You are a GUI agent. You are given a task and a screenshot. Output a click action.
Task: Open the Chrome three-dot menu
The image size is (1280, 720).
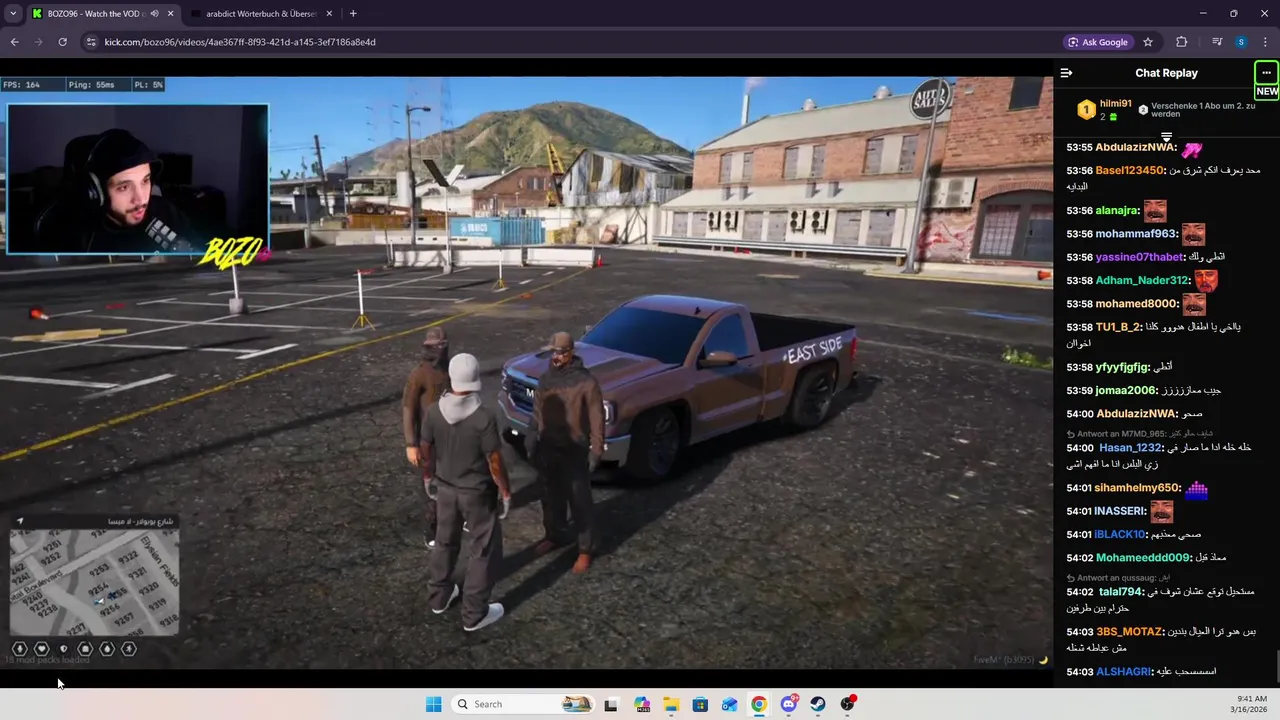tap(1265, 42)
